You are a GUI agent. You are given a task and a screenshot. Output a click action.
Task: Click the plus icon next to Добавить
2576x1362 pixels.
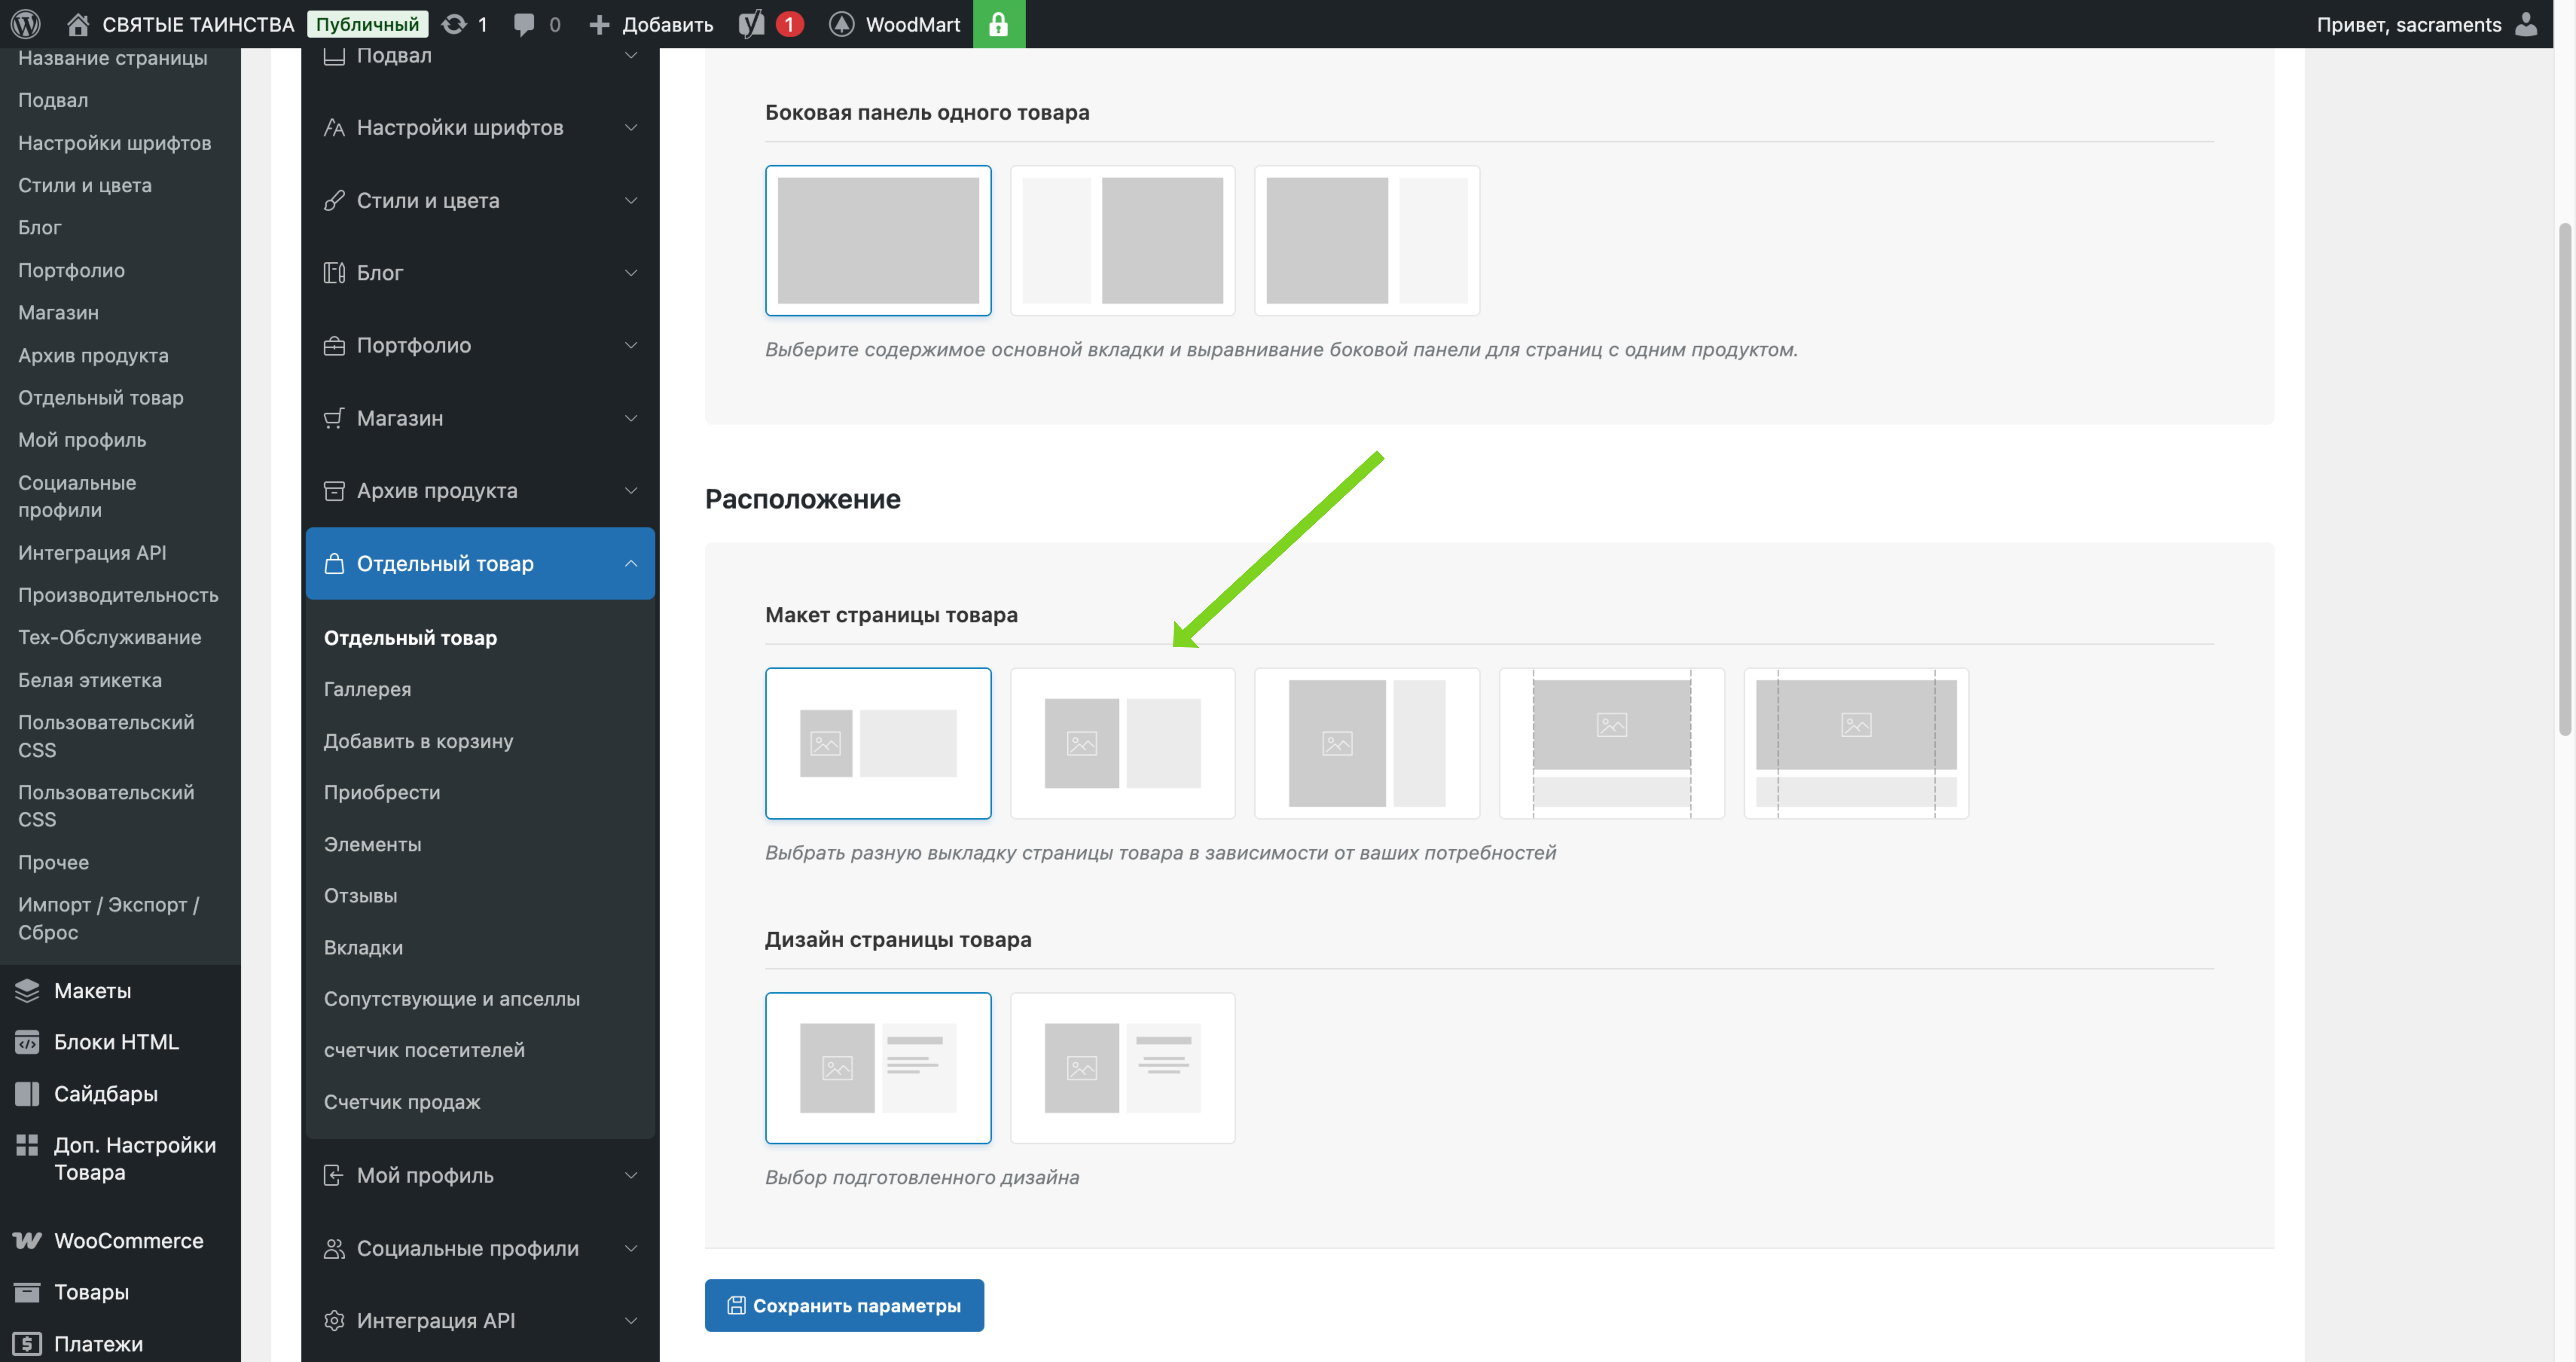pos(599,24)
